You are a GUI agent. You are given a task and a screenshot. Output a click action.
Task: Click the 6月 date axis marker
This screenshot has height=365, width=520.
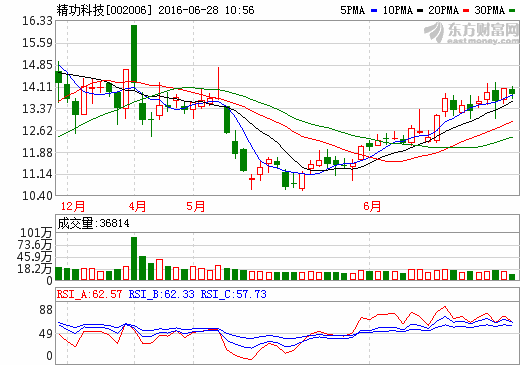(x=372, y=206)
